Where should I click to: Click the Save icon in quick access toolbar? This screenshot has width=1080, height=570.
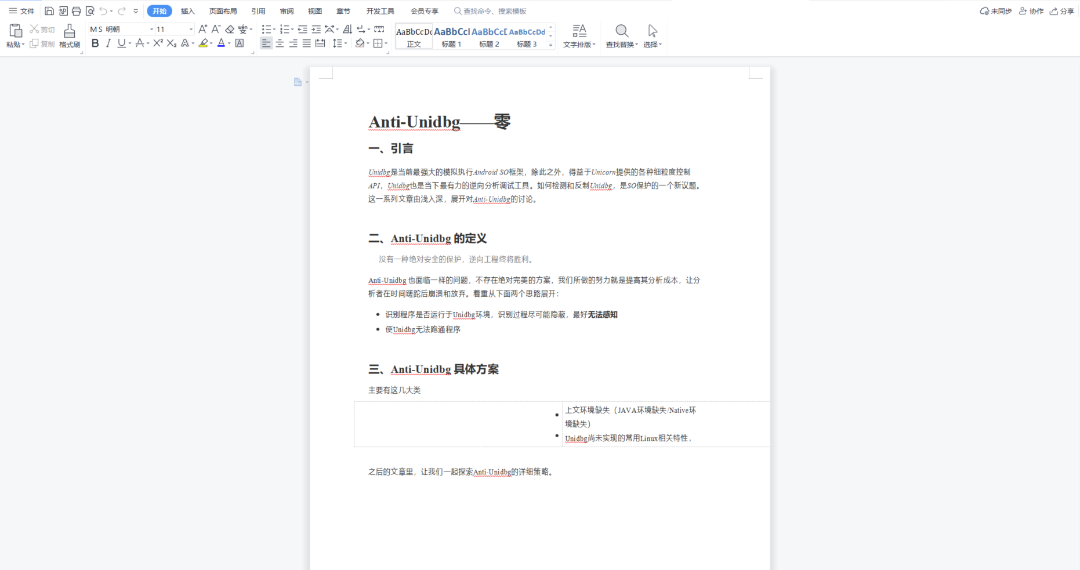(x=49, y=11)
